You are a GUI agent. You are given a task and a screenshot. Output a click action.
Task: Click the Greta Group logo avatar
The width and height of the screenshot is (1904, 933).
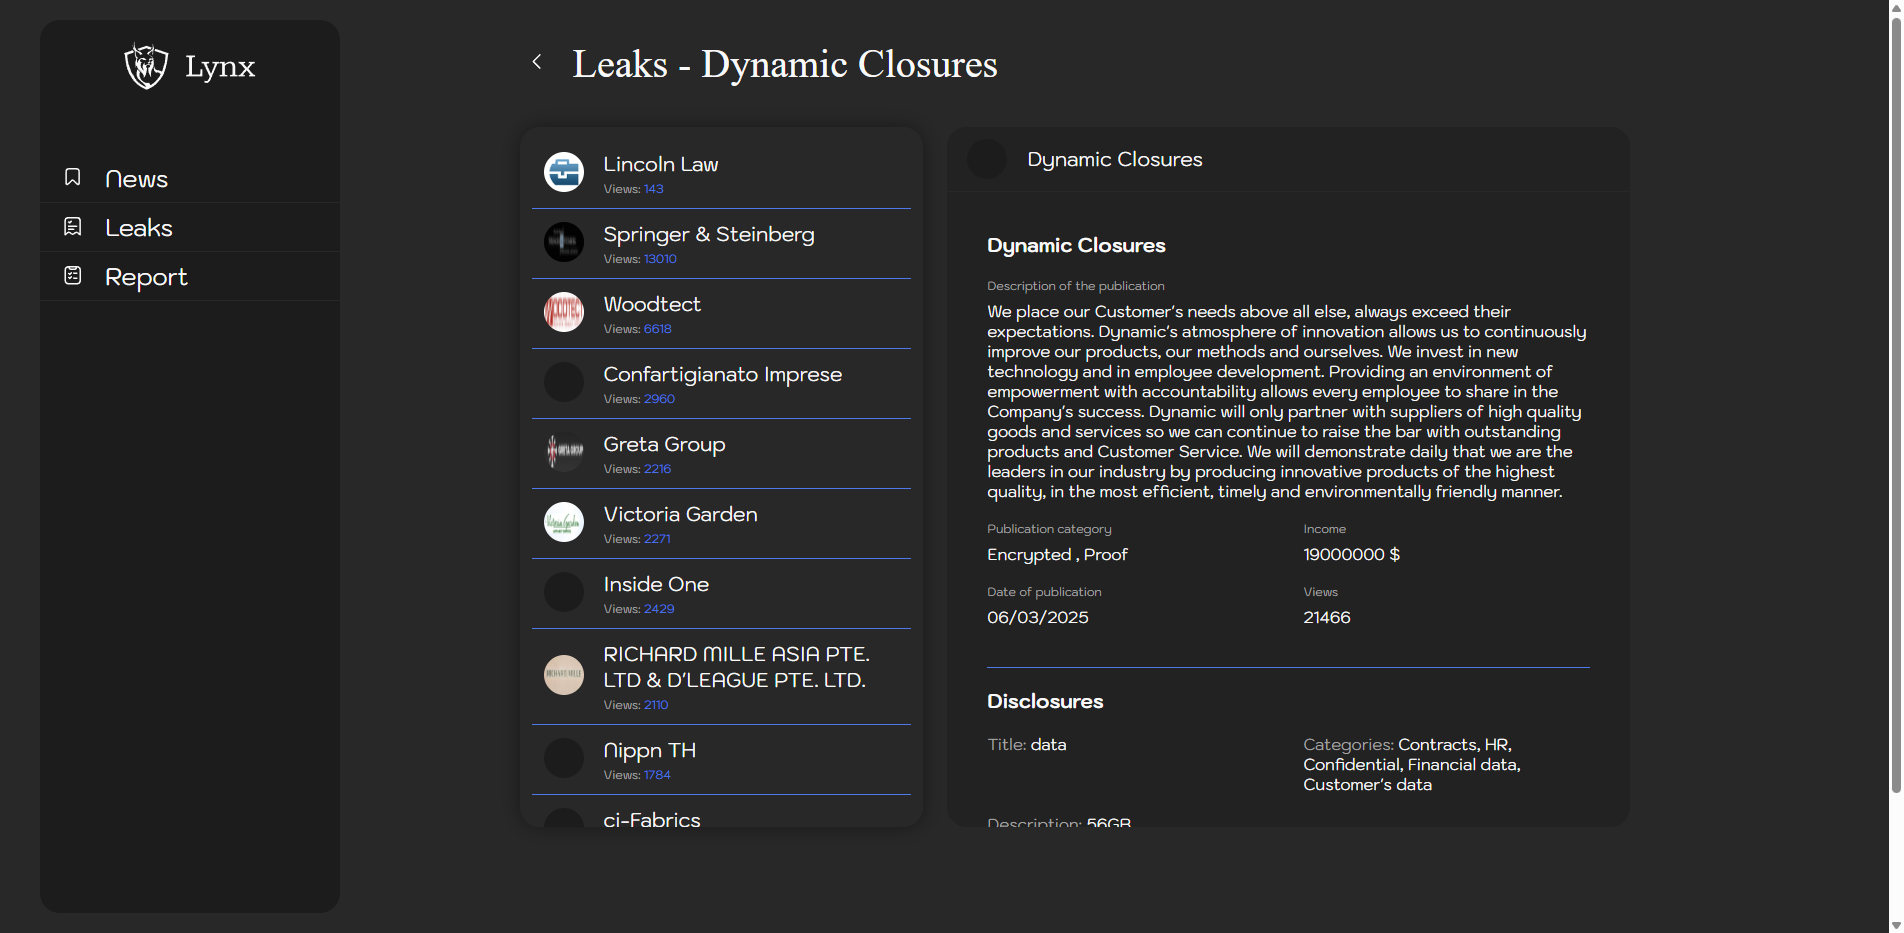click(x=564, y=452)
